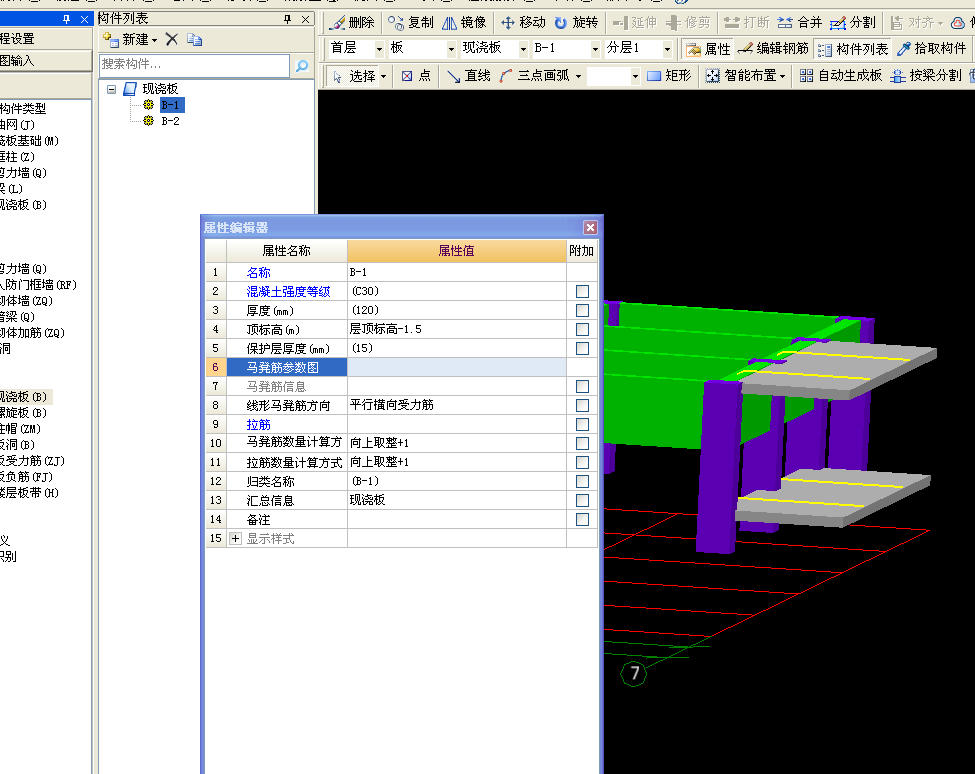Expand the 显示样式 property row
This screenshot has height=774, width=975.
click(x=235, y=539)
